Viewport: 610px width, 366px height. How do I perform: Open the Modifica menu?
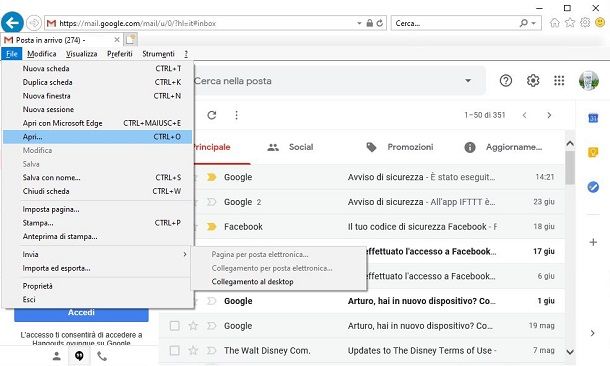(x=42, y=54)
